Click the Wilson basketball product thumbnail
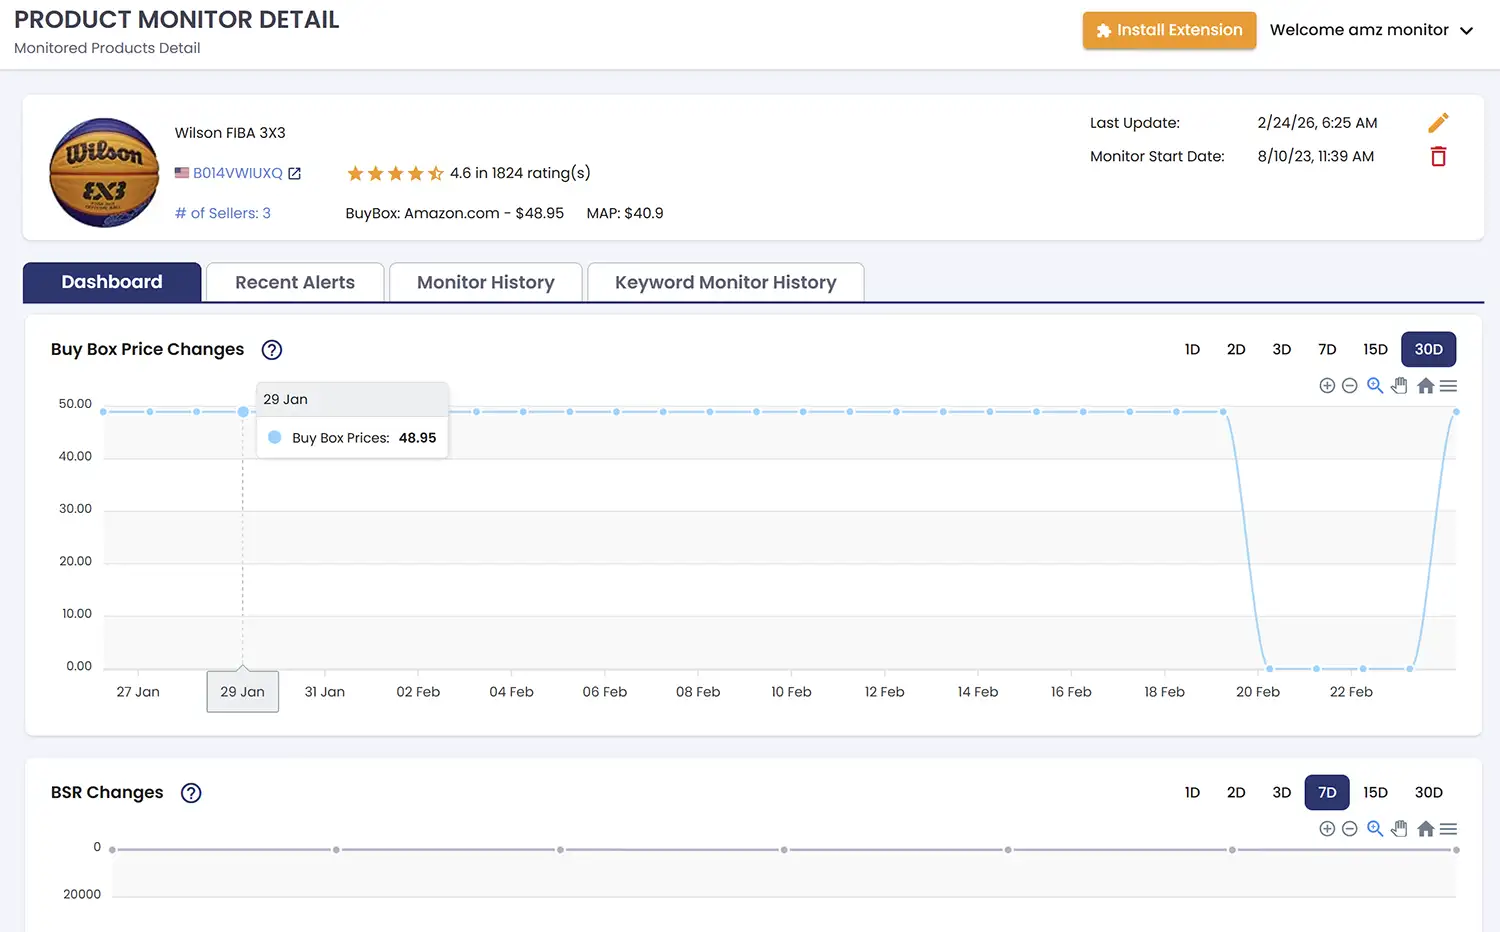Screen dimensions: 1500x932 tap(104, 172)
